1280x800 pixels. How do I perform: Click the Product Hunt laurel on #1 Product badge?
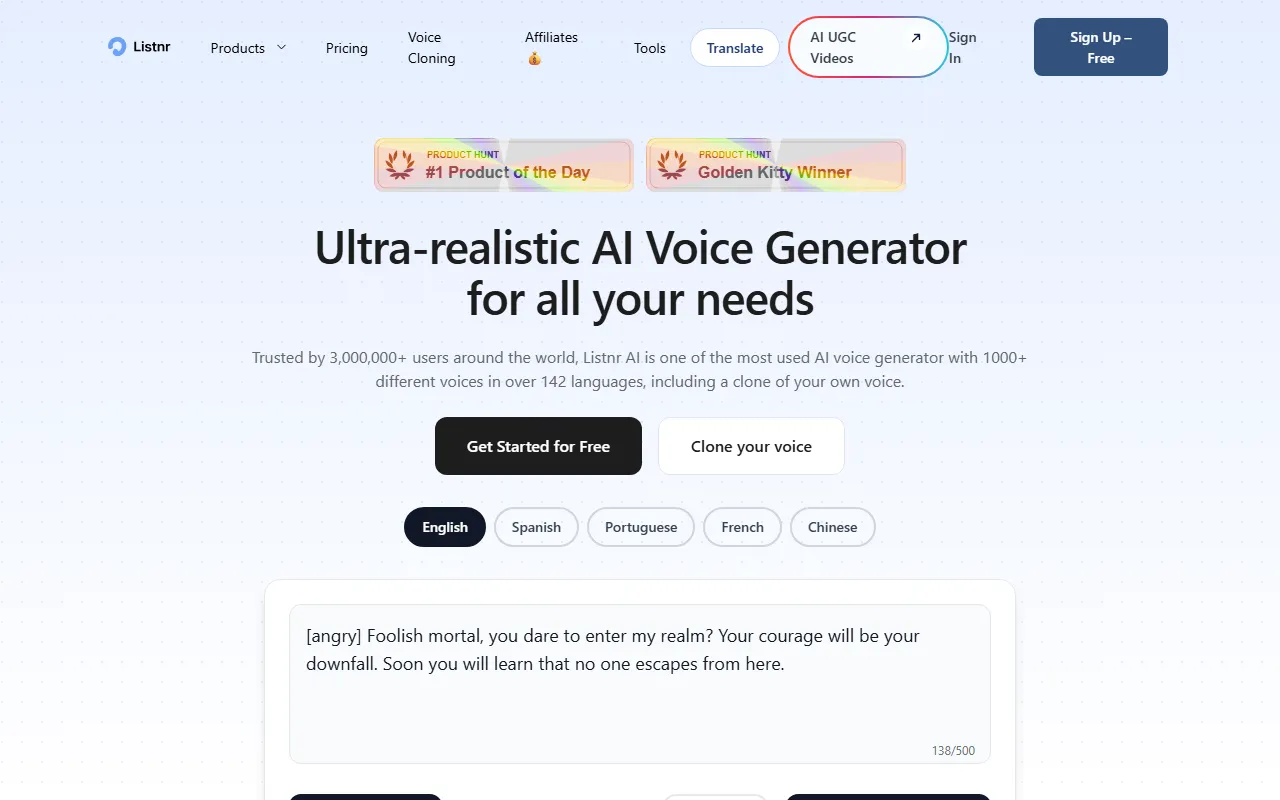(400, 165)
